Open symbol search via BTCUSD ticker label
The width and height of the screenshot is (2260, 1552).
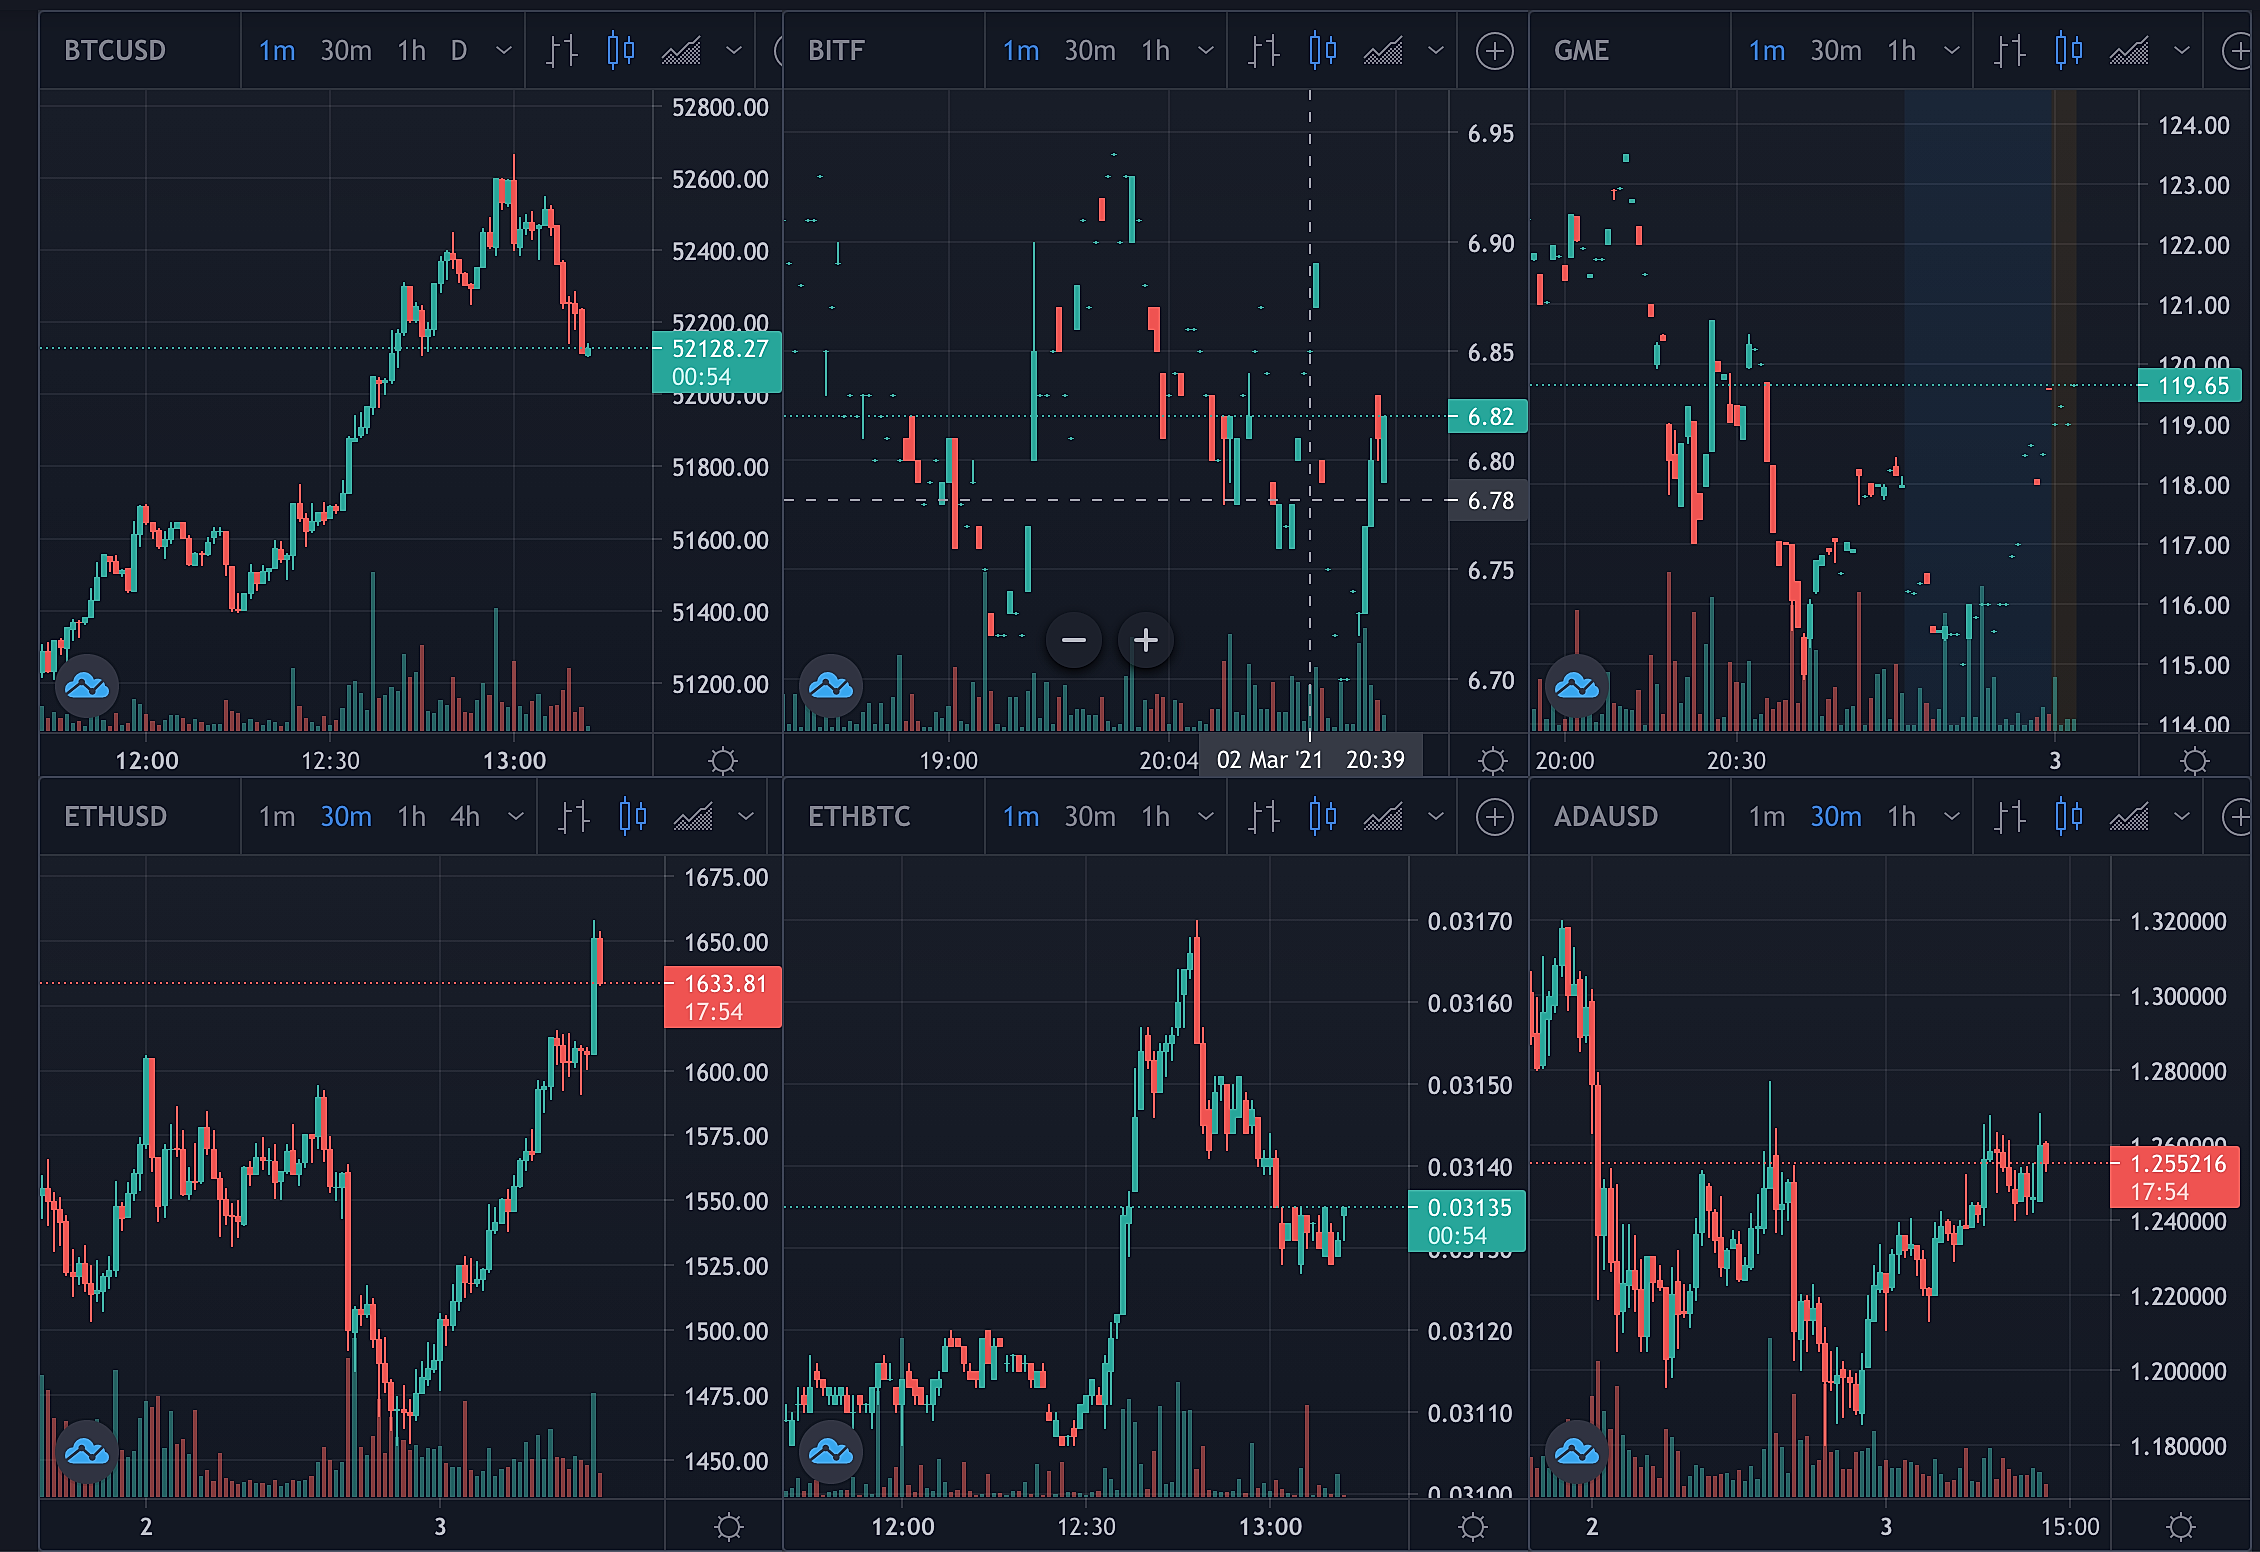[x=115, y=50]
